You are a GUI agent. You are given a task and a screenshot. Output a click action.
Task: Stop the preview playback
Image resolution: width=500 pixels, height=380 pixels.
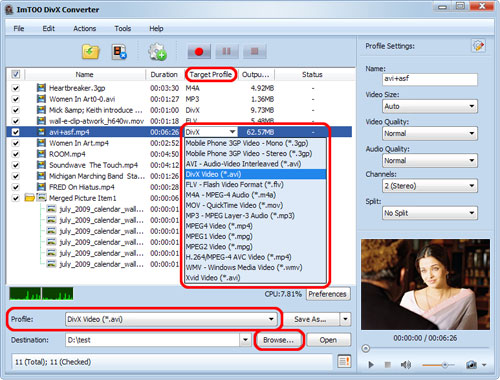[387, 365]
